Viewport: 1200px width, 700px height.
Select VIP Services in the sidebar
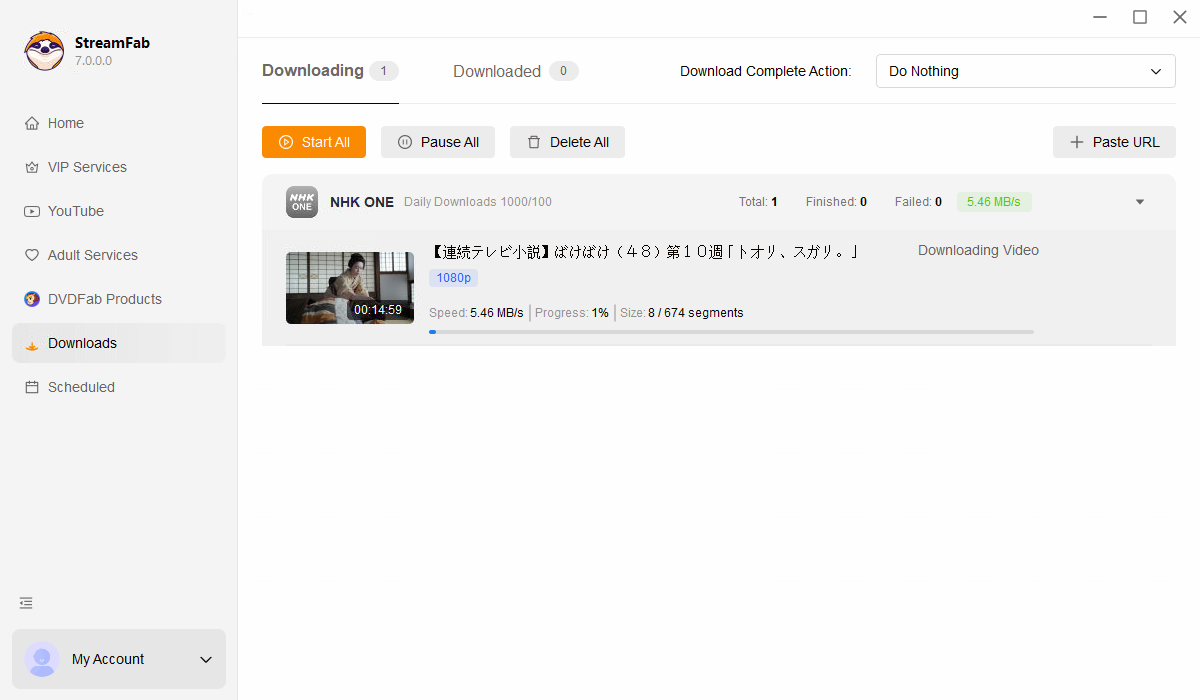coord(87,166)
